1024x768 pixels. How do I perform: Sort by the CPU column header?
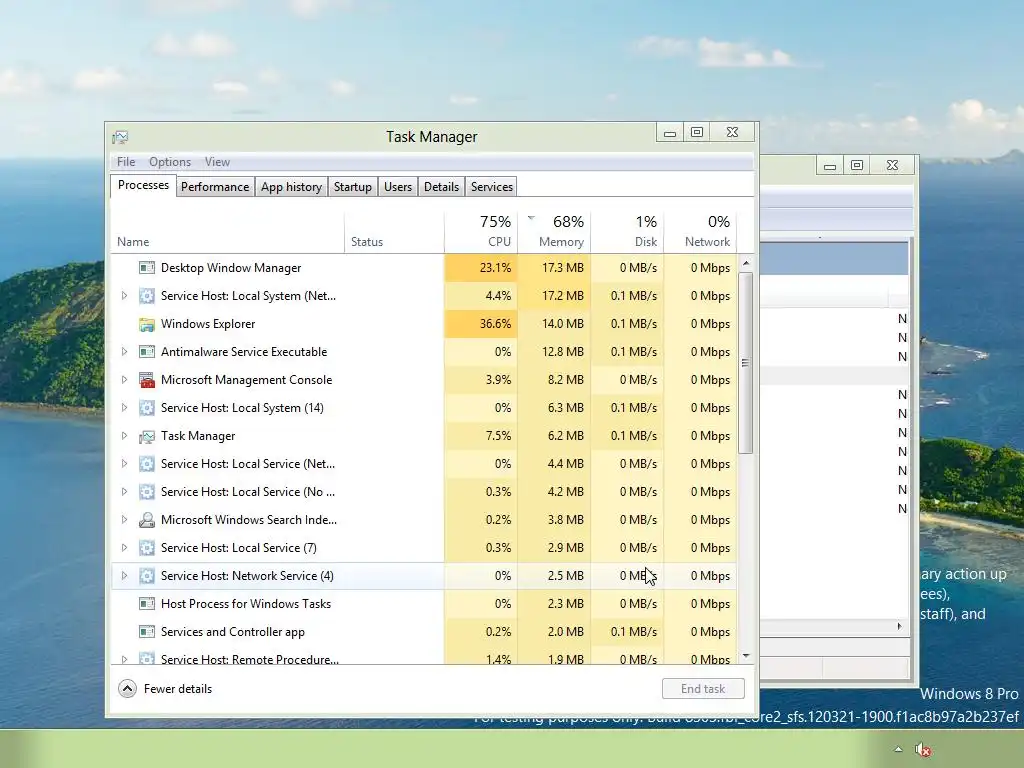pyautogui.click(x=481, y=232)
